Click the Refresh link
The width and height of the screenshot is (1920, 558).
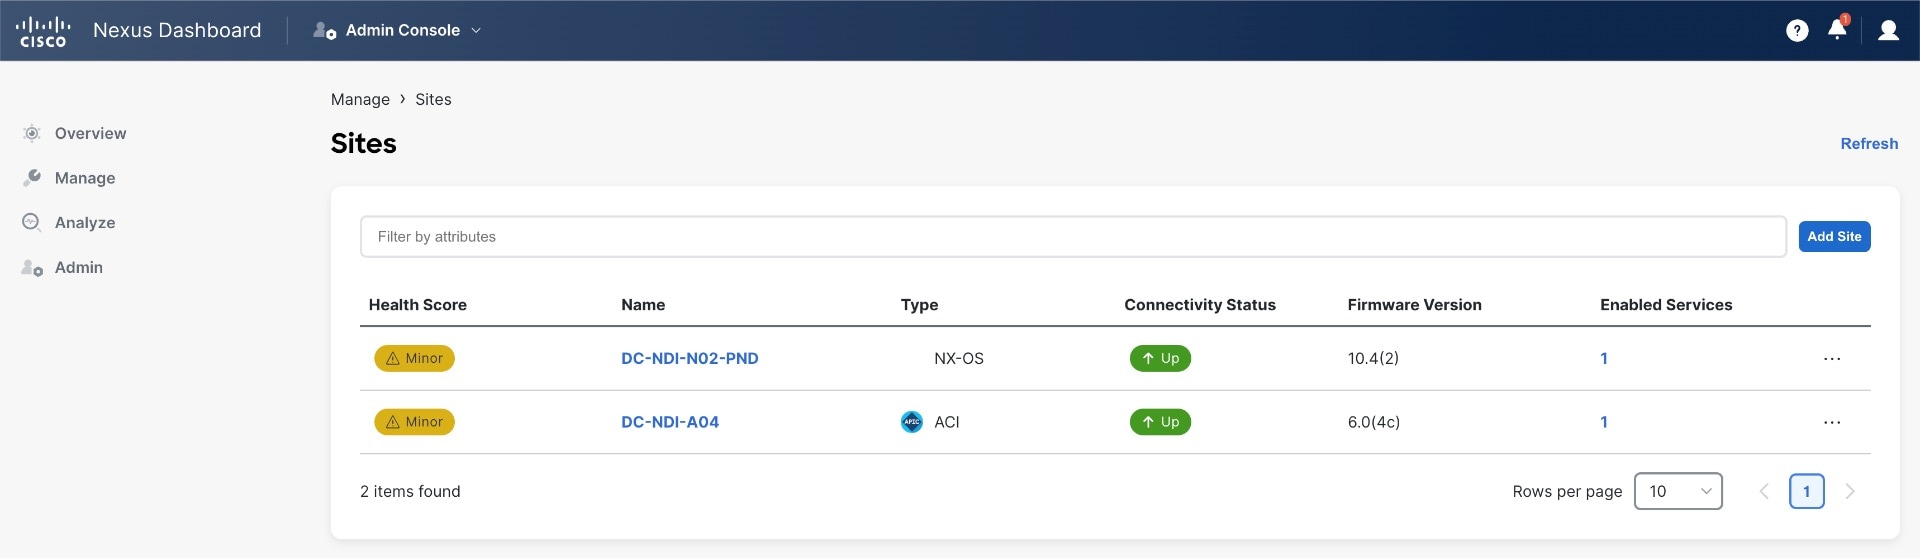coord(1869,144)
